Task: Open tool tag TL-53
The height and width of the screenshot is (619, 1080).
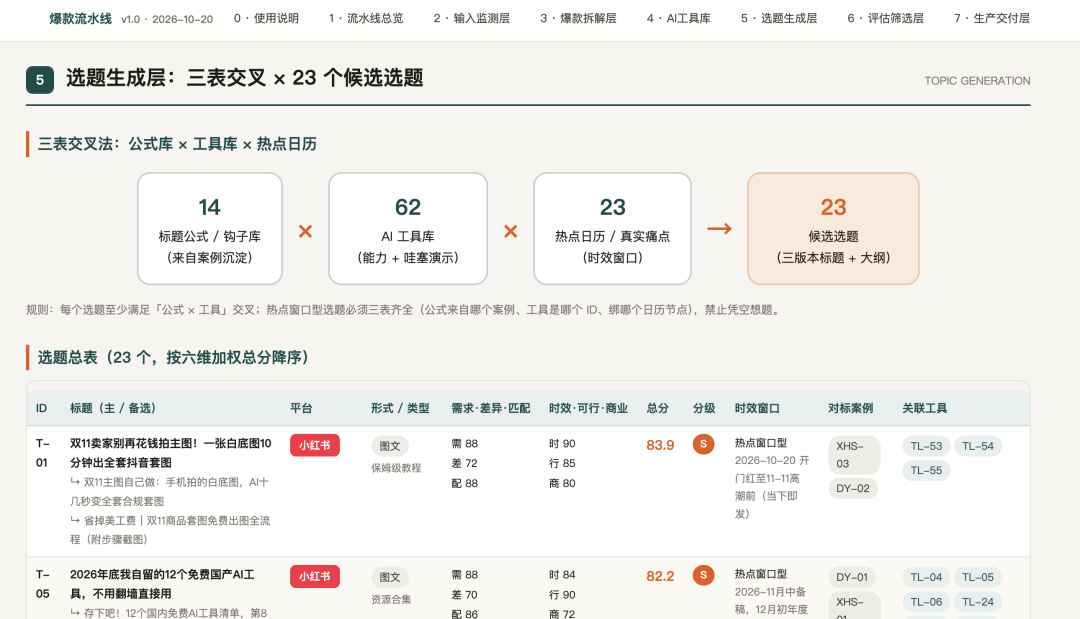Action: (926, 446)
